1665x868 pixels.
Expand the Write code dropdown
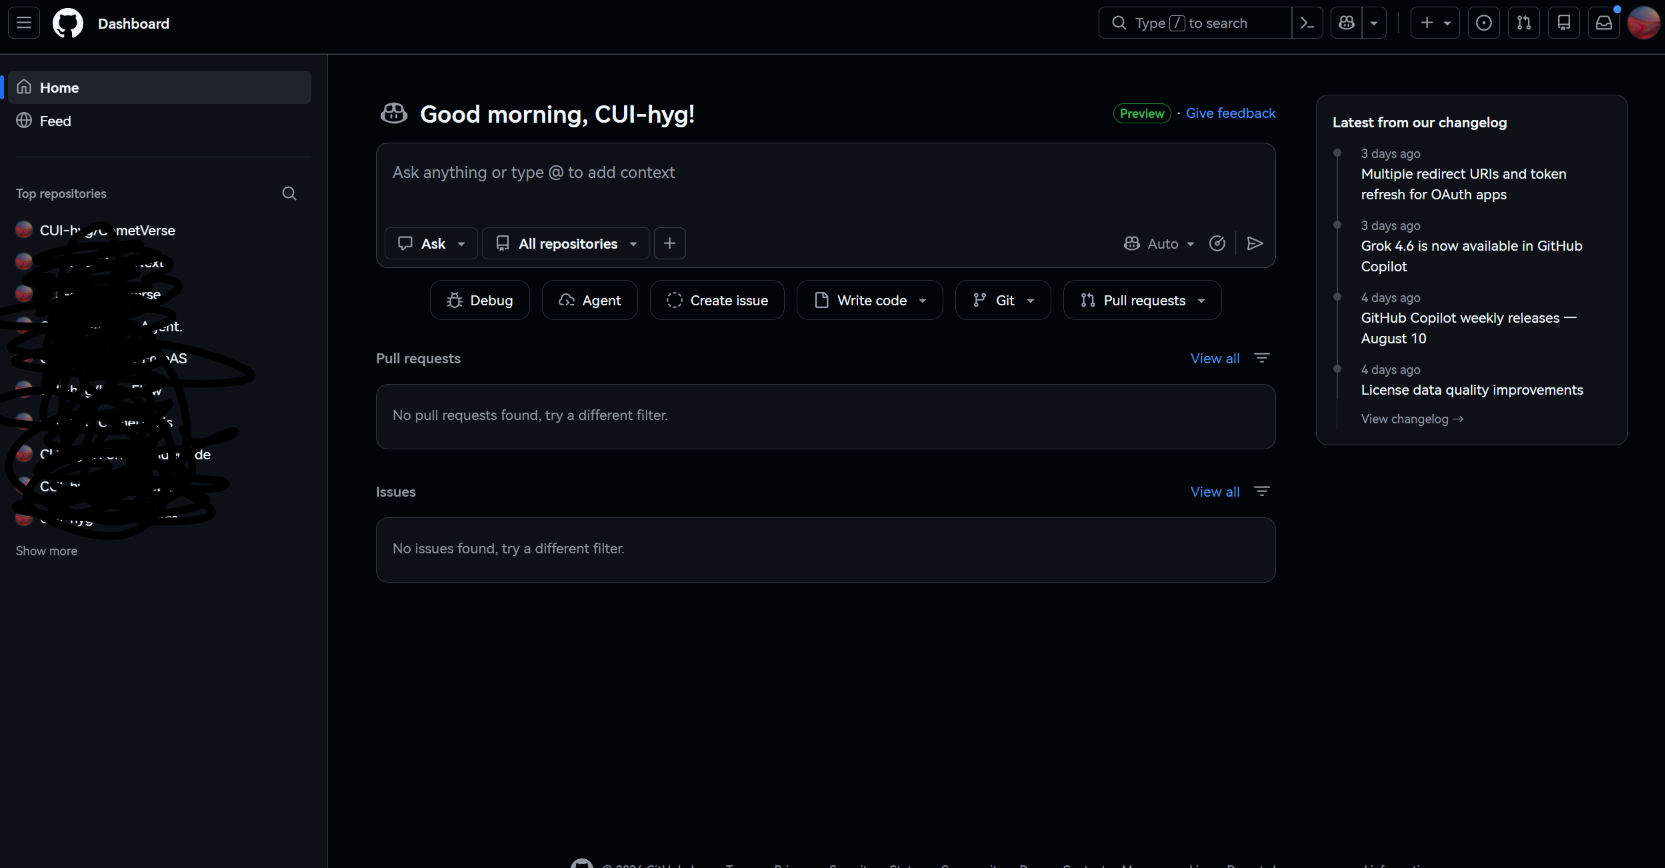870,300
